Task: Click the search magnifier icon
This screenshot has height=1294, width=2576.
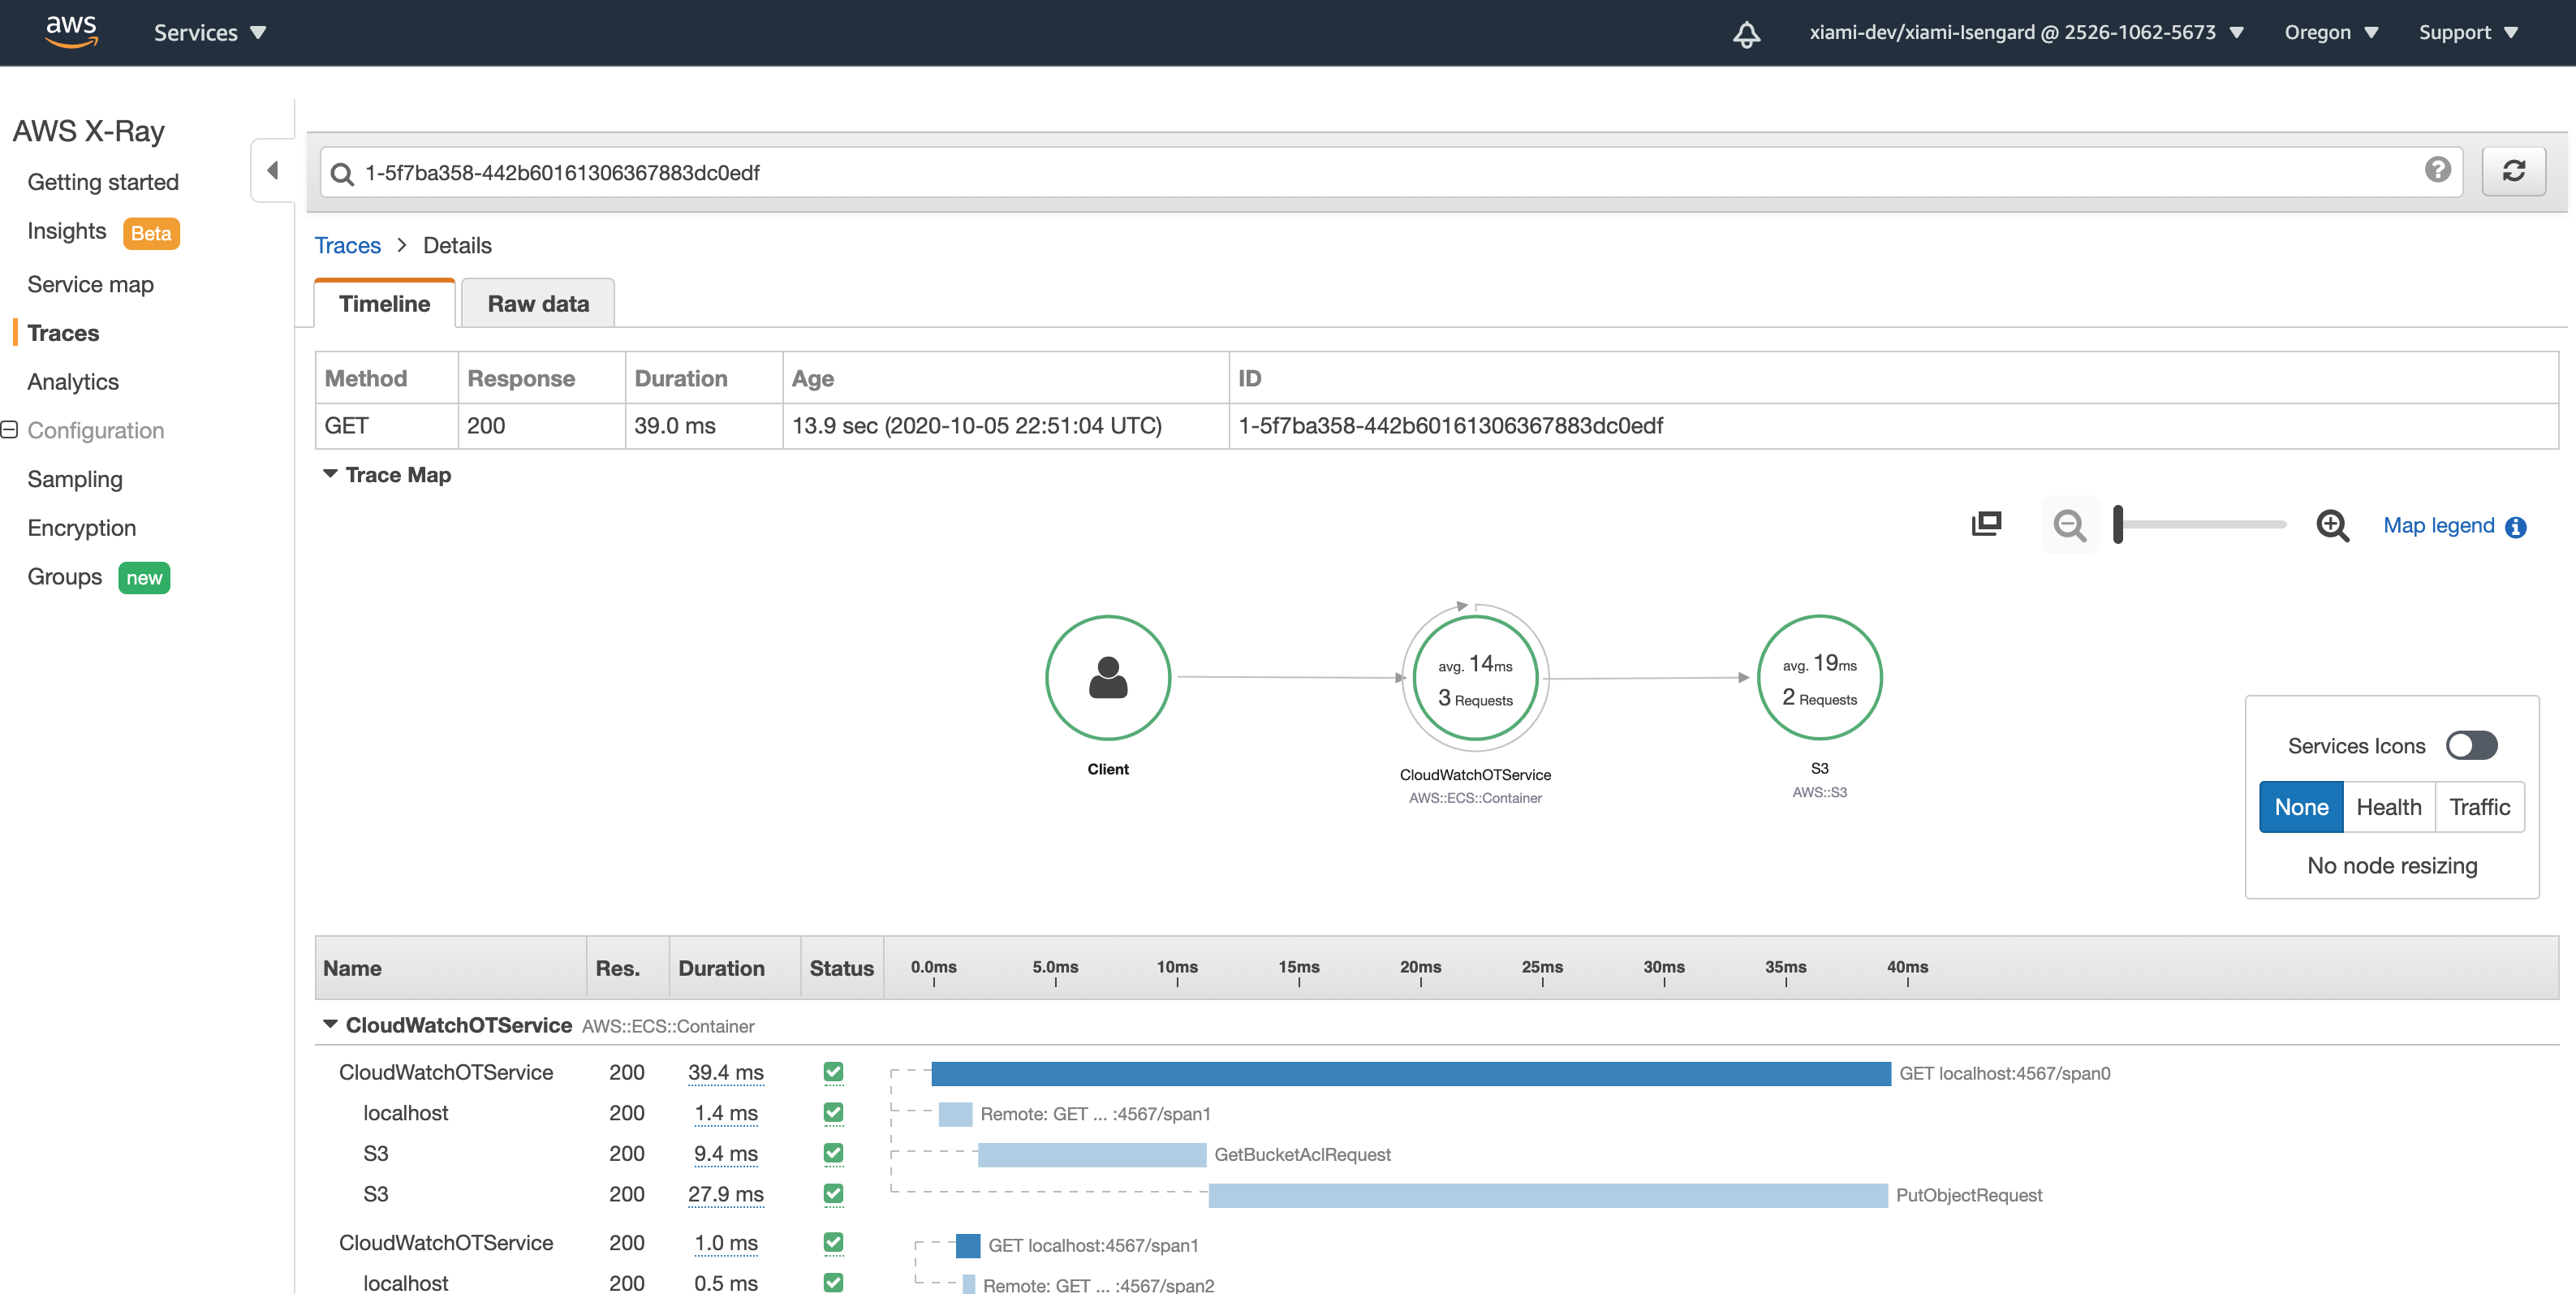Action: pos(342,174)
